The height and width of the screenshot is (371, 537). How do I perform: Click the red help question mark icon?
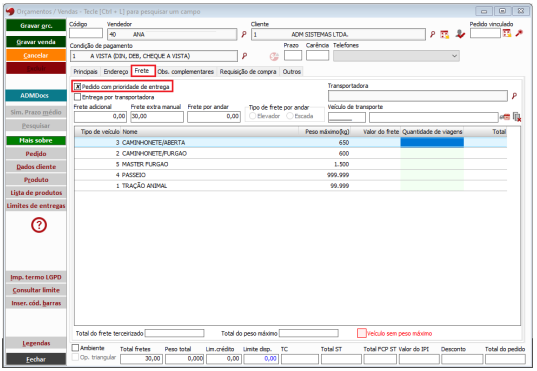point(39,225)
